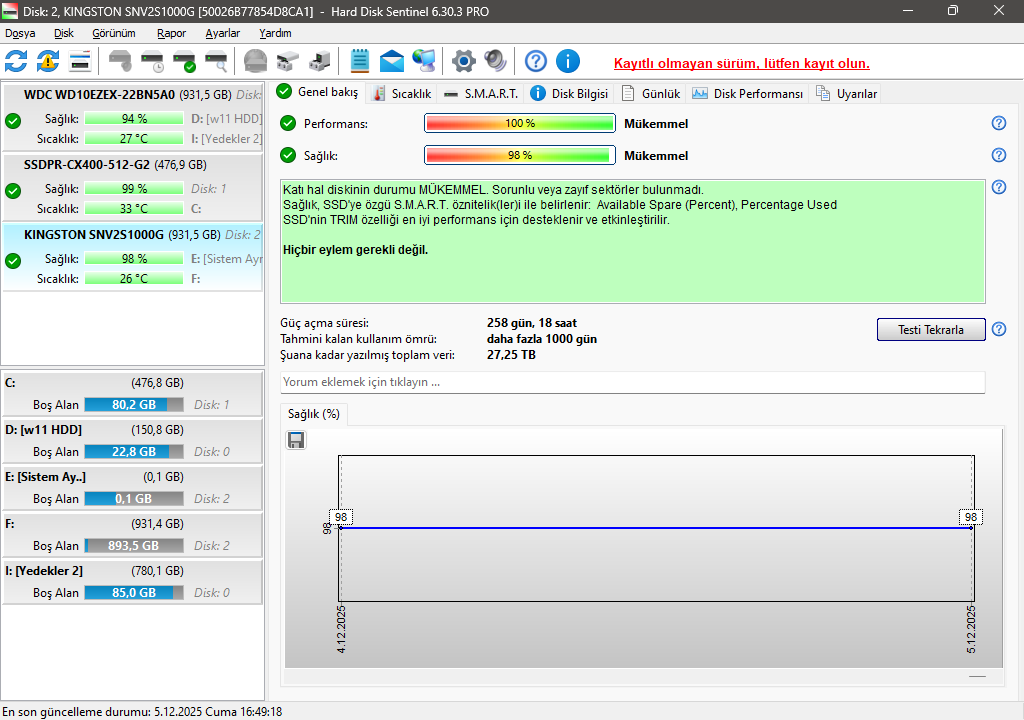Click the globe with monitor icon

424,61
